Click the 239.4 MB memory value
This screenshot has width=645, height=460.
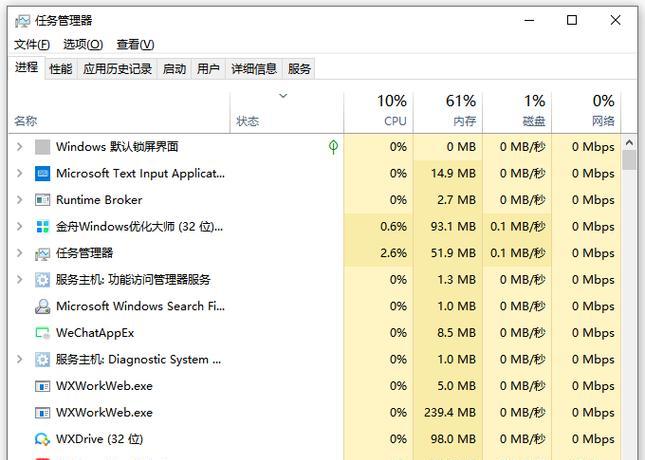(x=450, y=412)
